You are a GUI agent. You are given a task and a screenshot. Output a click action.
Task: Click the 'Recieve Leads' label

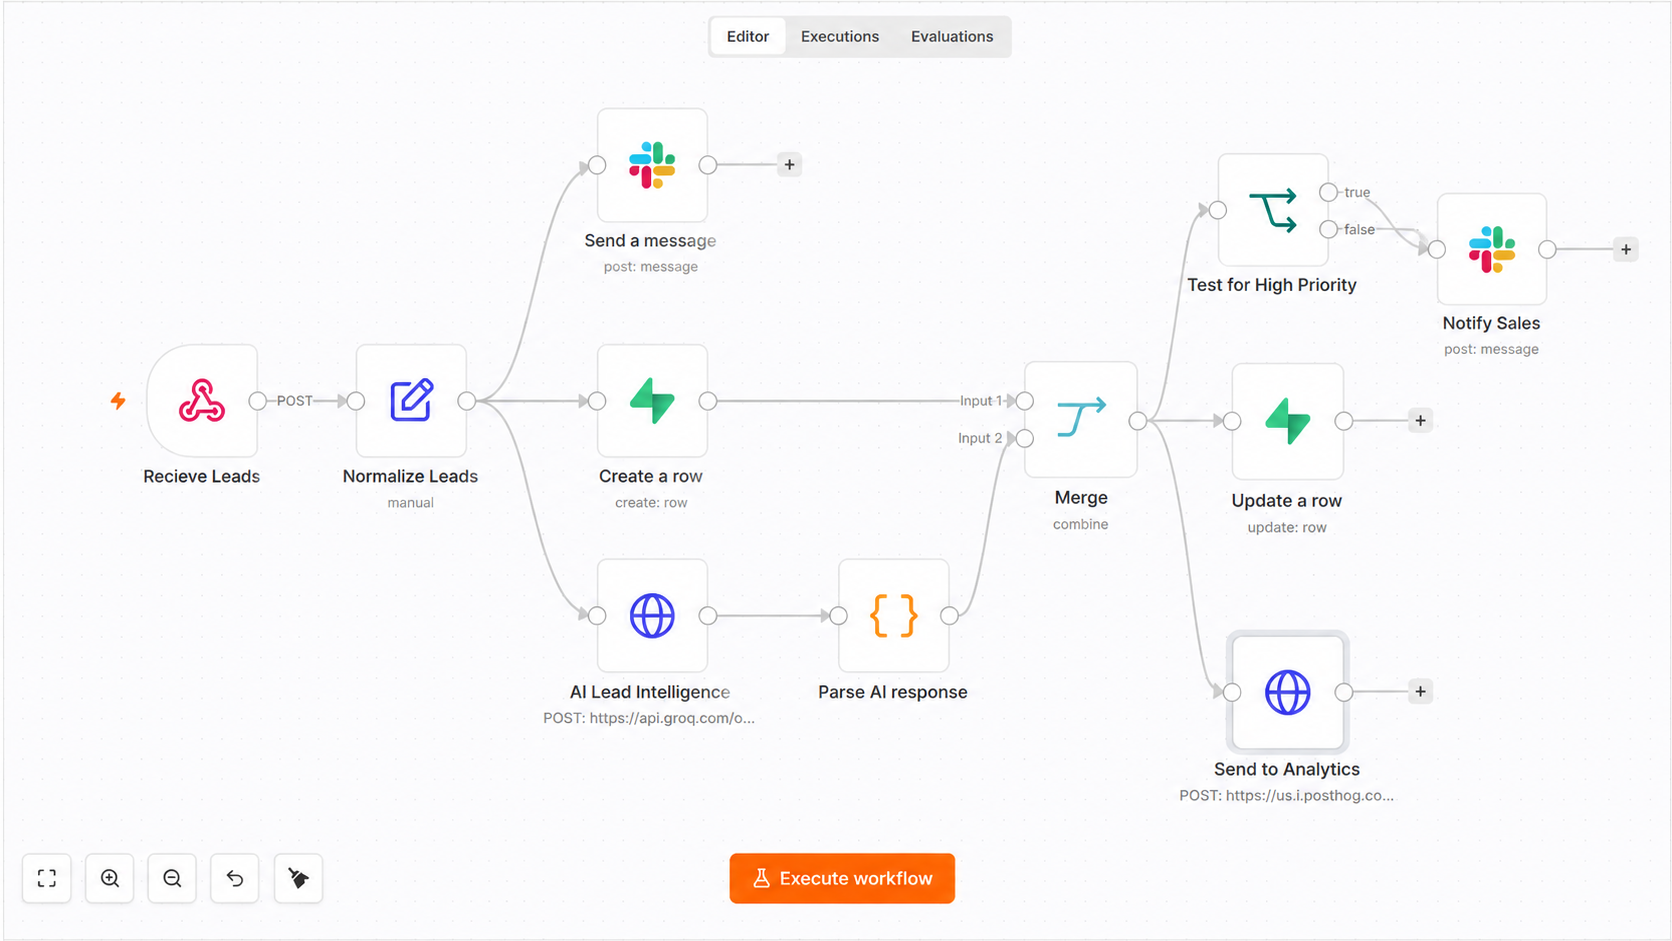pyautogui.click(x=202, y=476)
